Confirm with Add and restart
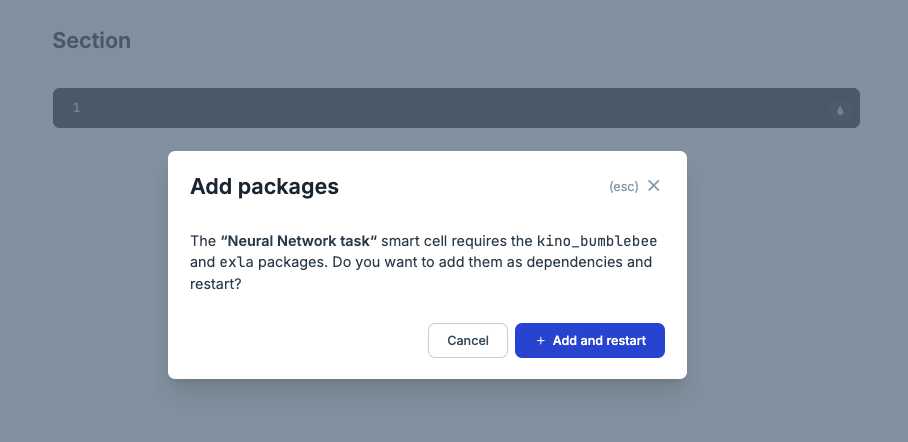908x442 pixels. tap(590, 341)
